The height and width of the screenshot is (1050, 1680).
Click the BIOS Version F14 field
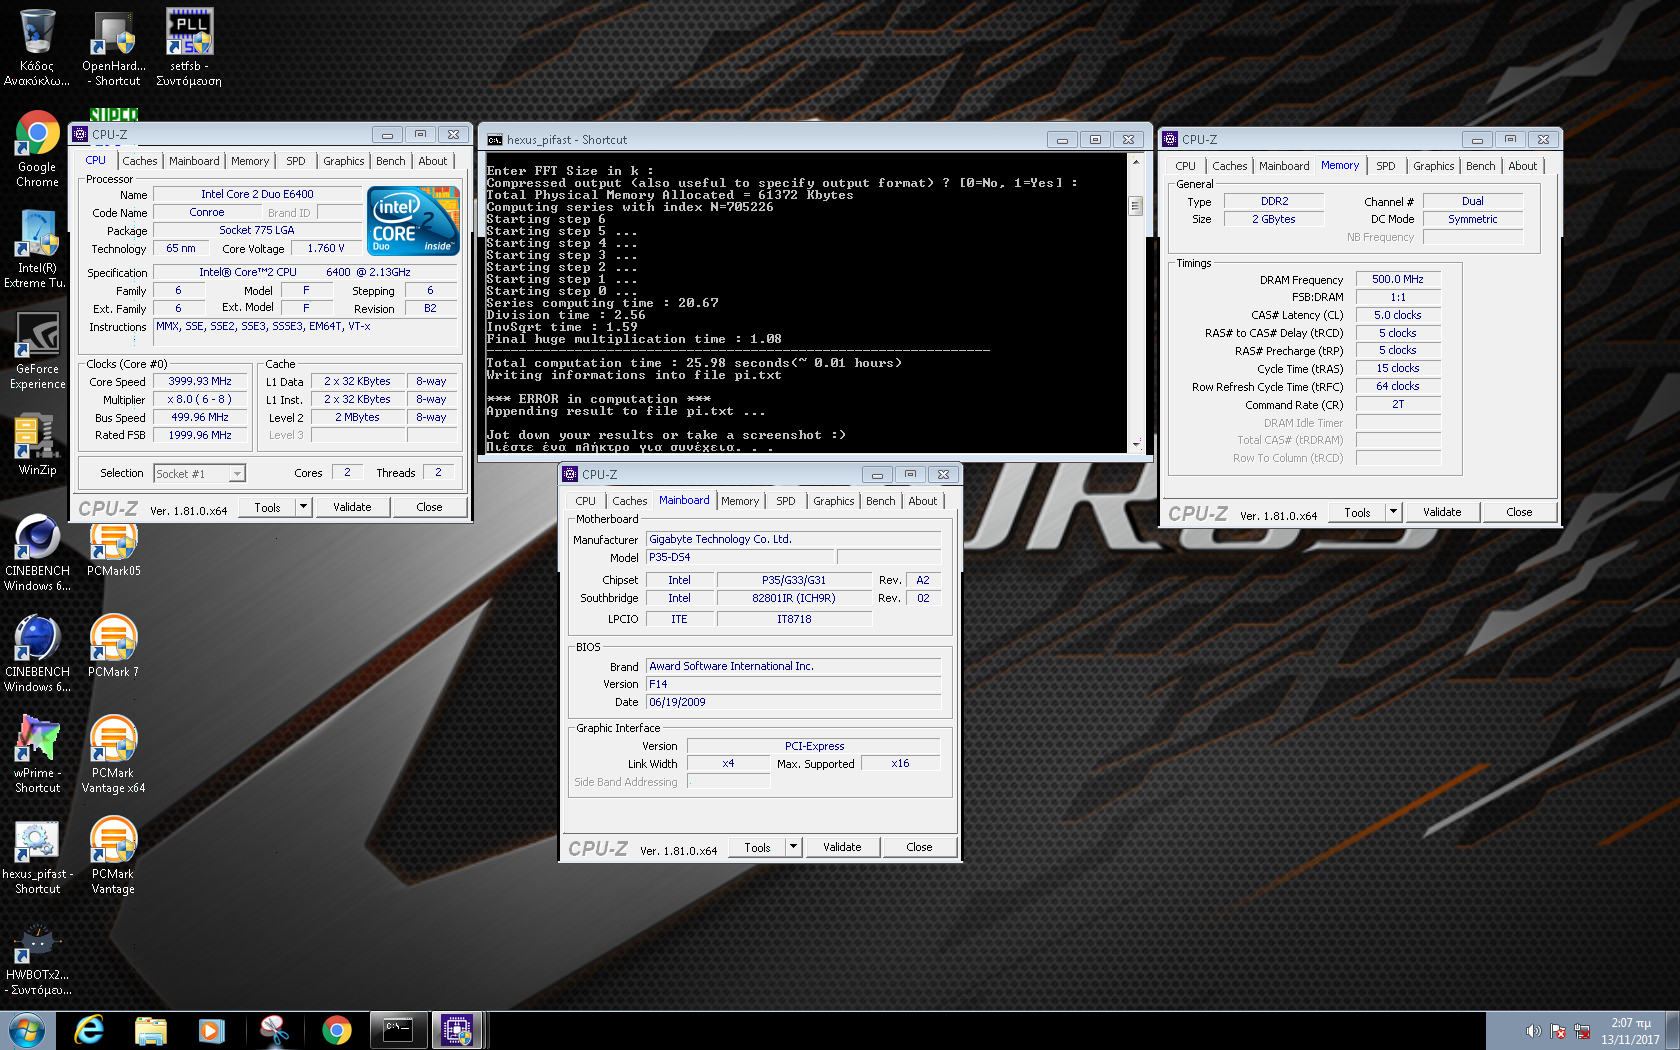793,684
